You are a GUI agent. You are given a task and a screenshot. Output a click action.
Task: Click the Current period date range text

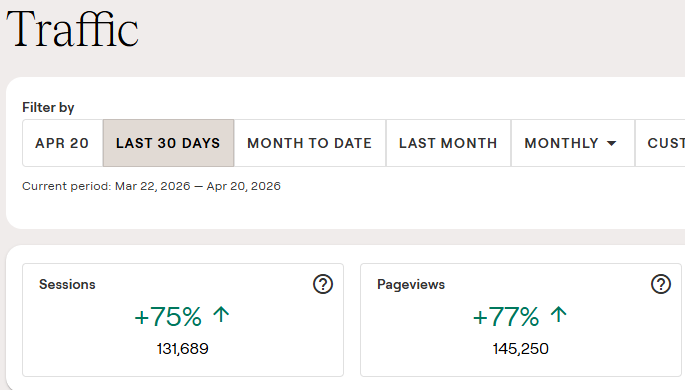tap(151, 186)
